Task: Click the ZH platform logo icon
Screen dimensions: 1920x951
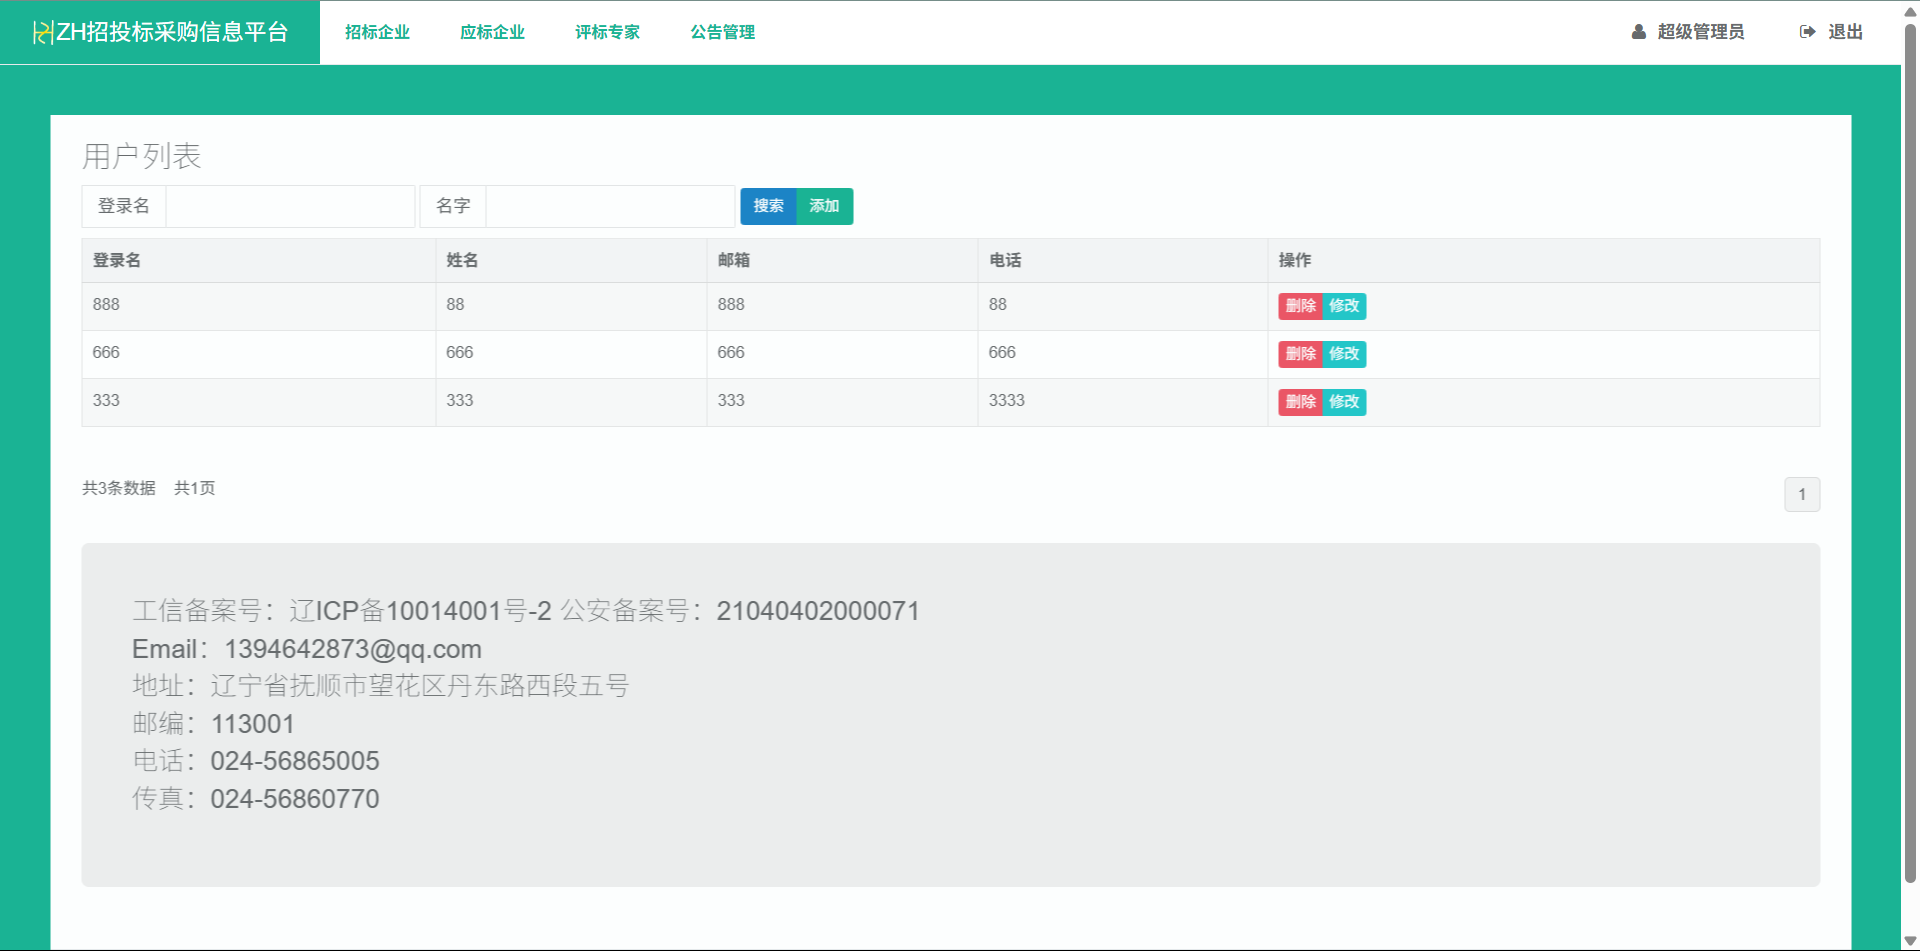Action: (43, 32)
